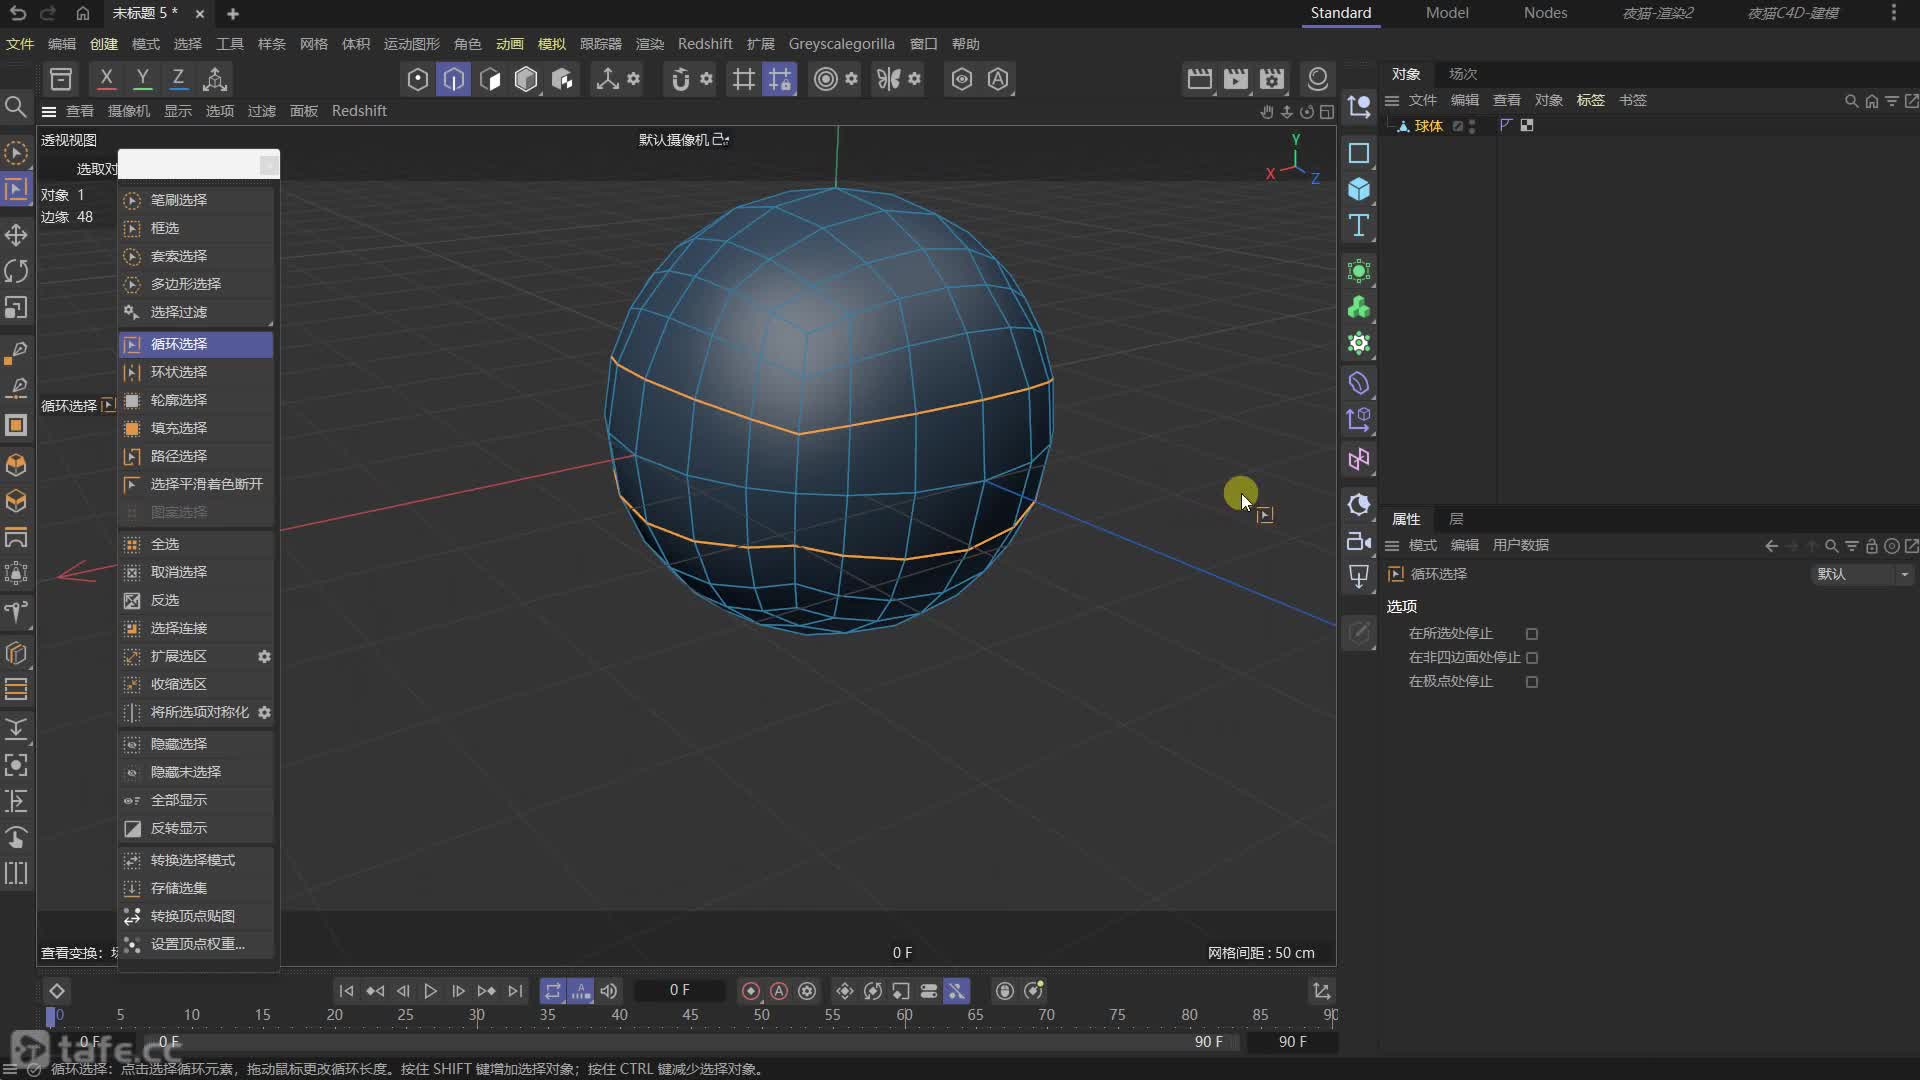Viewport: 1920px width, 1080px height.
Task: Click the current frame 0 F field
Action: point(680,990)
